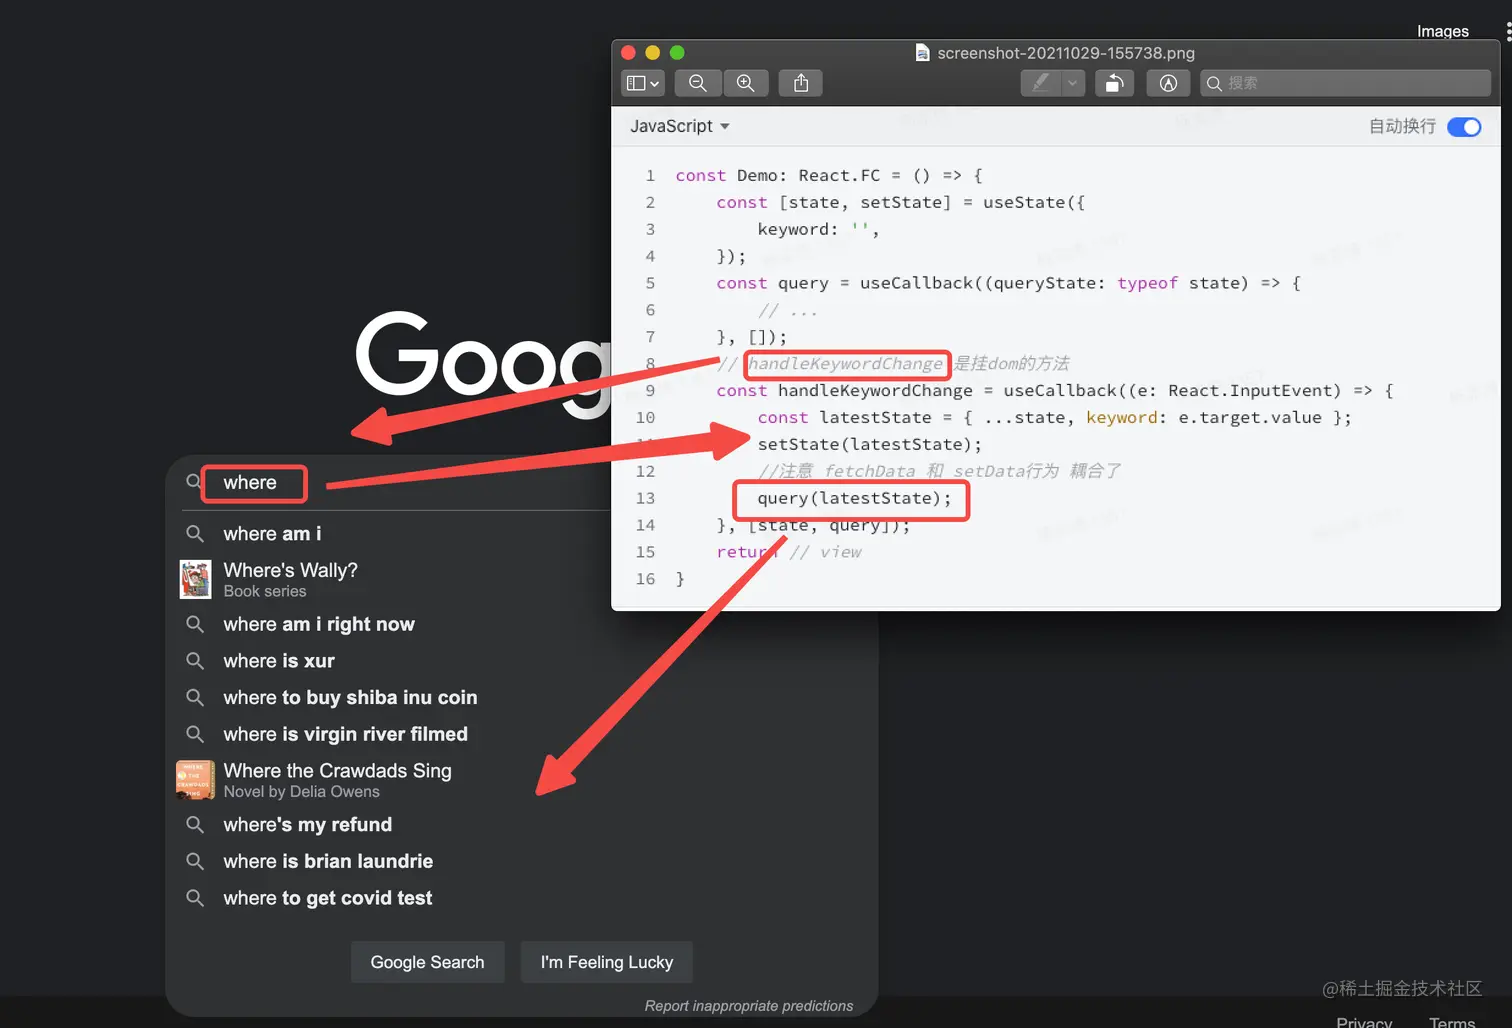Image resolution: width=1512 pixels, height=1028 pixels.
Task: Click the zoom out magnifier in Preview toolbar
Action: tap(698, 83)
